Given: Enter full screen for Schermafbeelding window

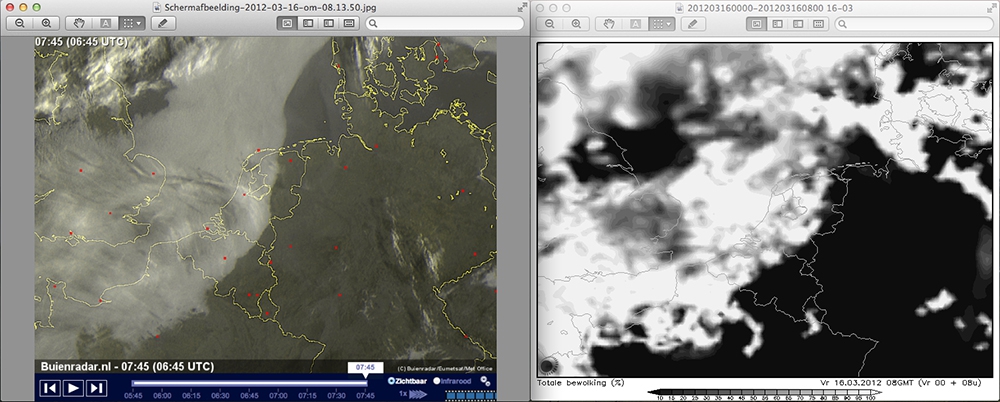Looking at the screenshot, I should [x=520, y=7].
